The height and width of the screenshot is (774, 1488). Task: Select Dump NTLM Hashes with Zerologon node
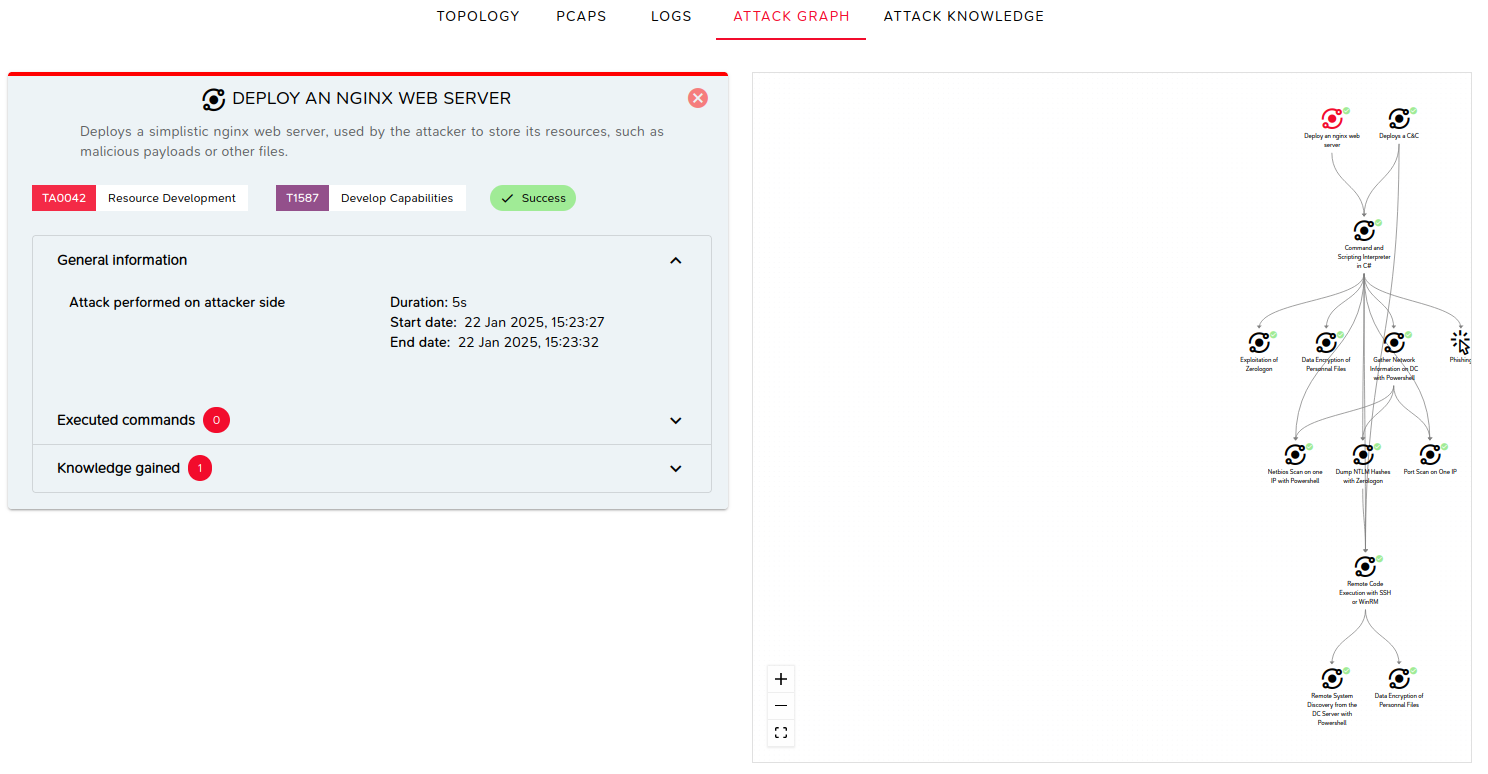point(1363,455)
